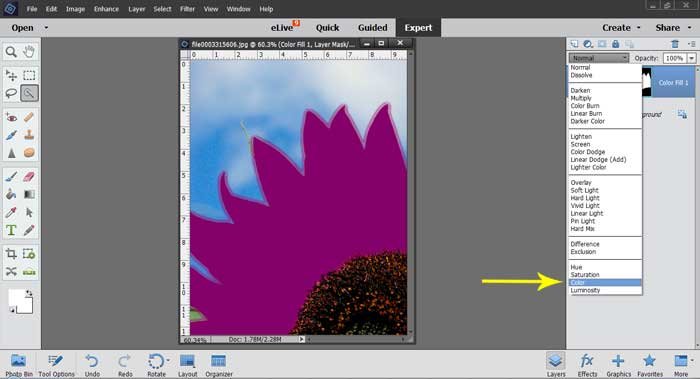The width and height of the screenshot is (700, 379).
Task: Select the Smart Brush tool
Action: [x=11, y=135]
